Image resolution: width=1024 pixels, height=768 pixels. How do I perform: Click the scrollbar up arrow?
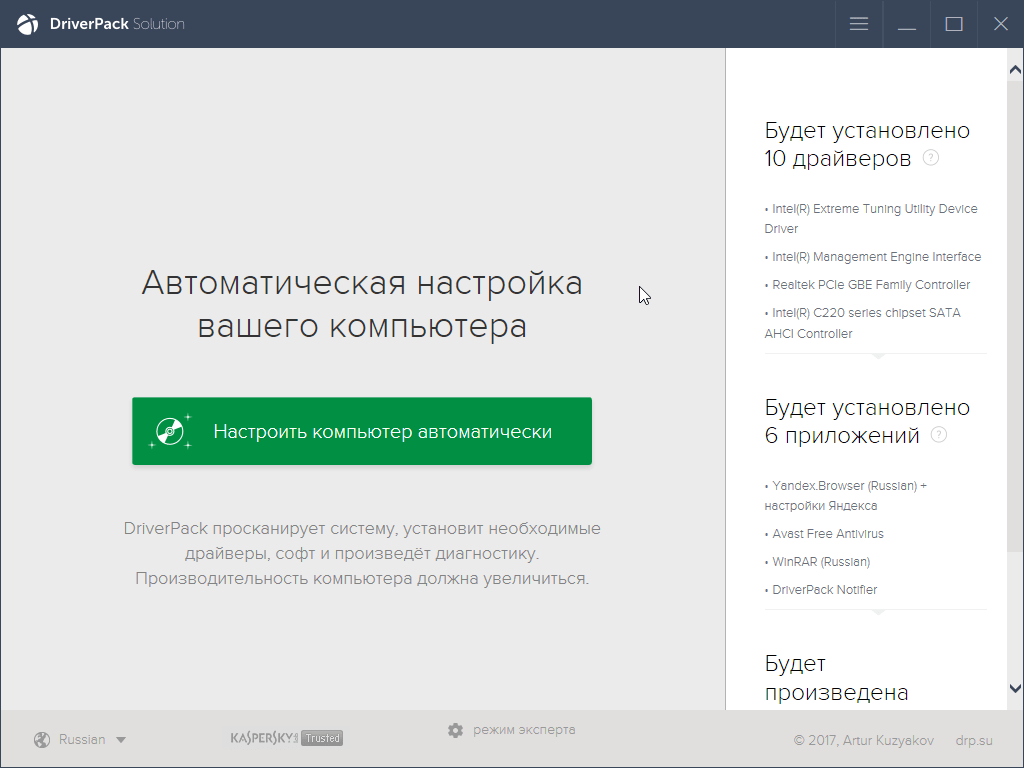[x=1016, y=69]
